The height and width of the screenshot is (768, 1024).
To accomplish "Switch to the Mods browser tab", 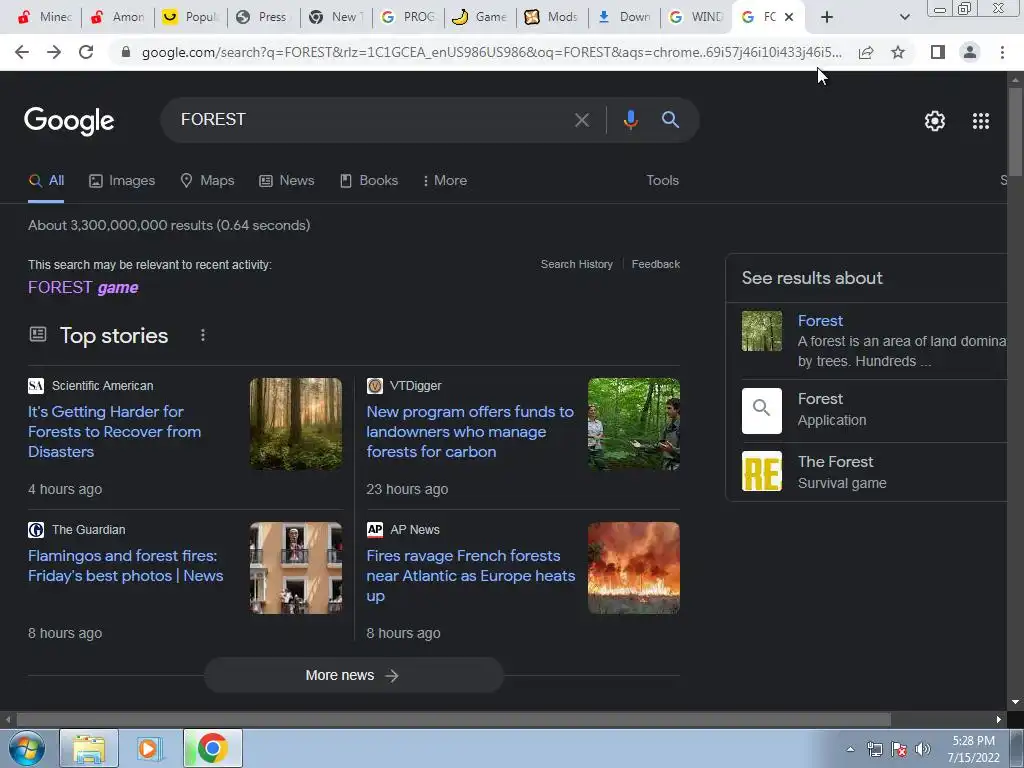I will (x=552, y=17).
